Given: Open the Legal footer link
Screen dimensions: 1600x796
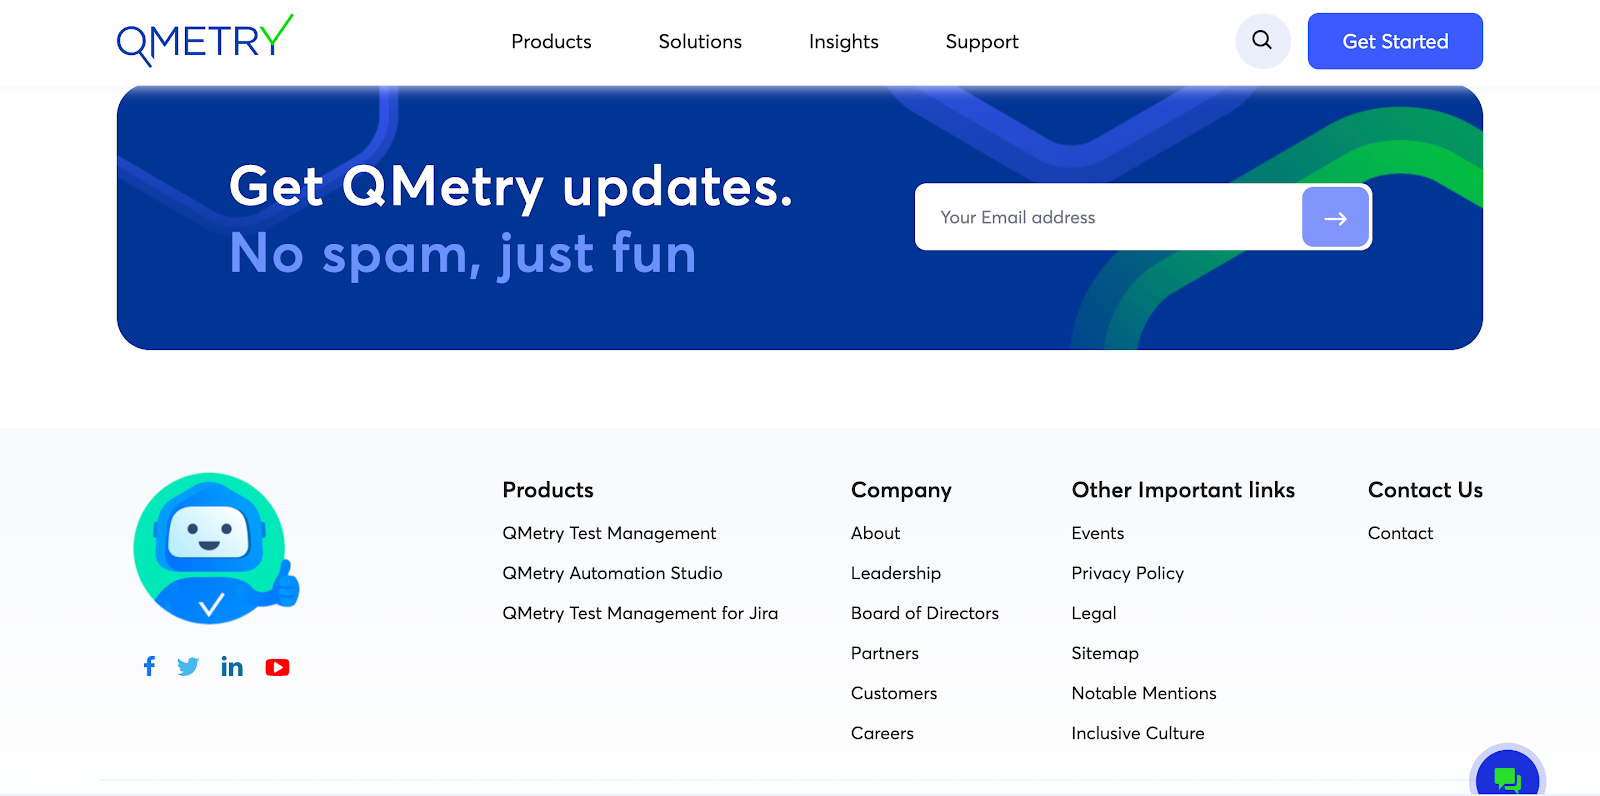Looking at the screenshot, I should coord(1094,613).
